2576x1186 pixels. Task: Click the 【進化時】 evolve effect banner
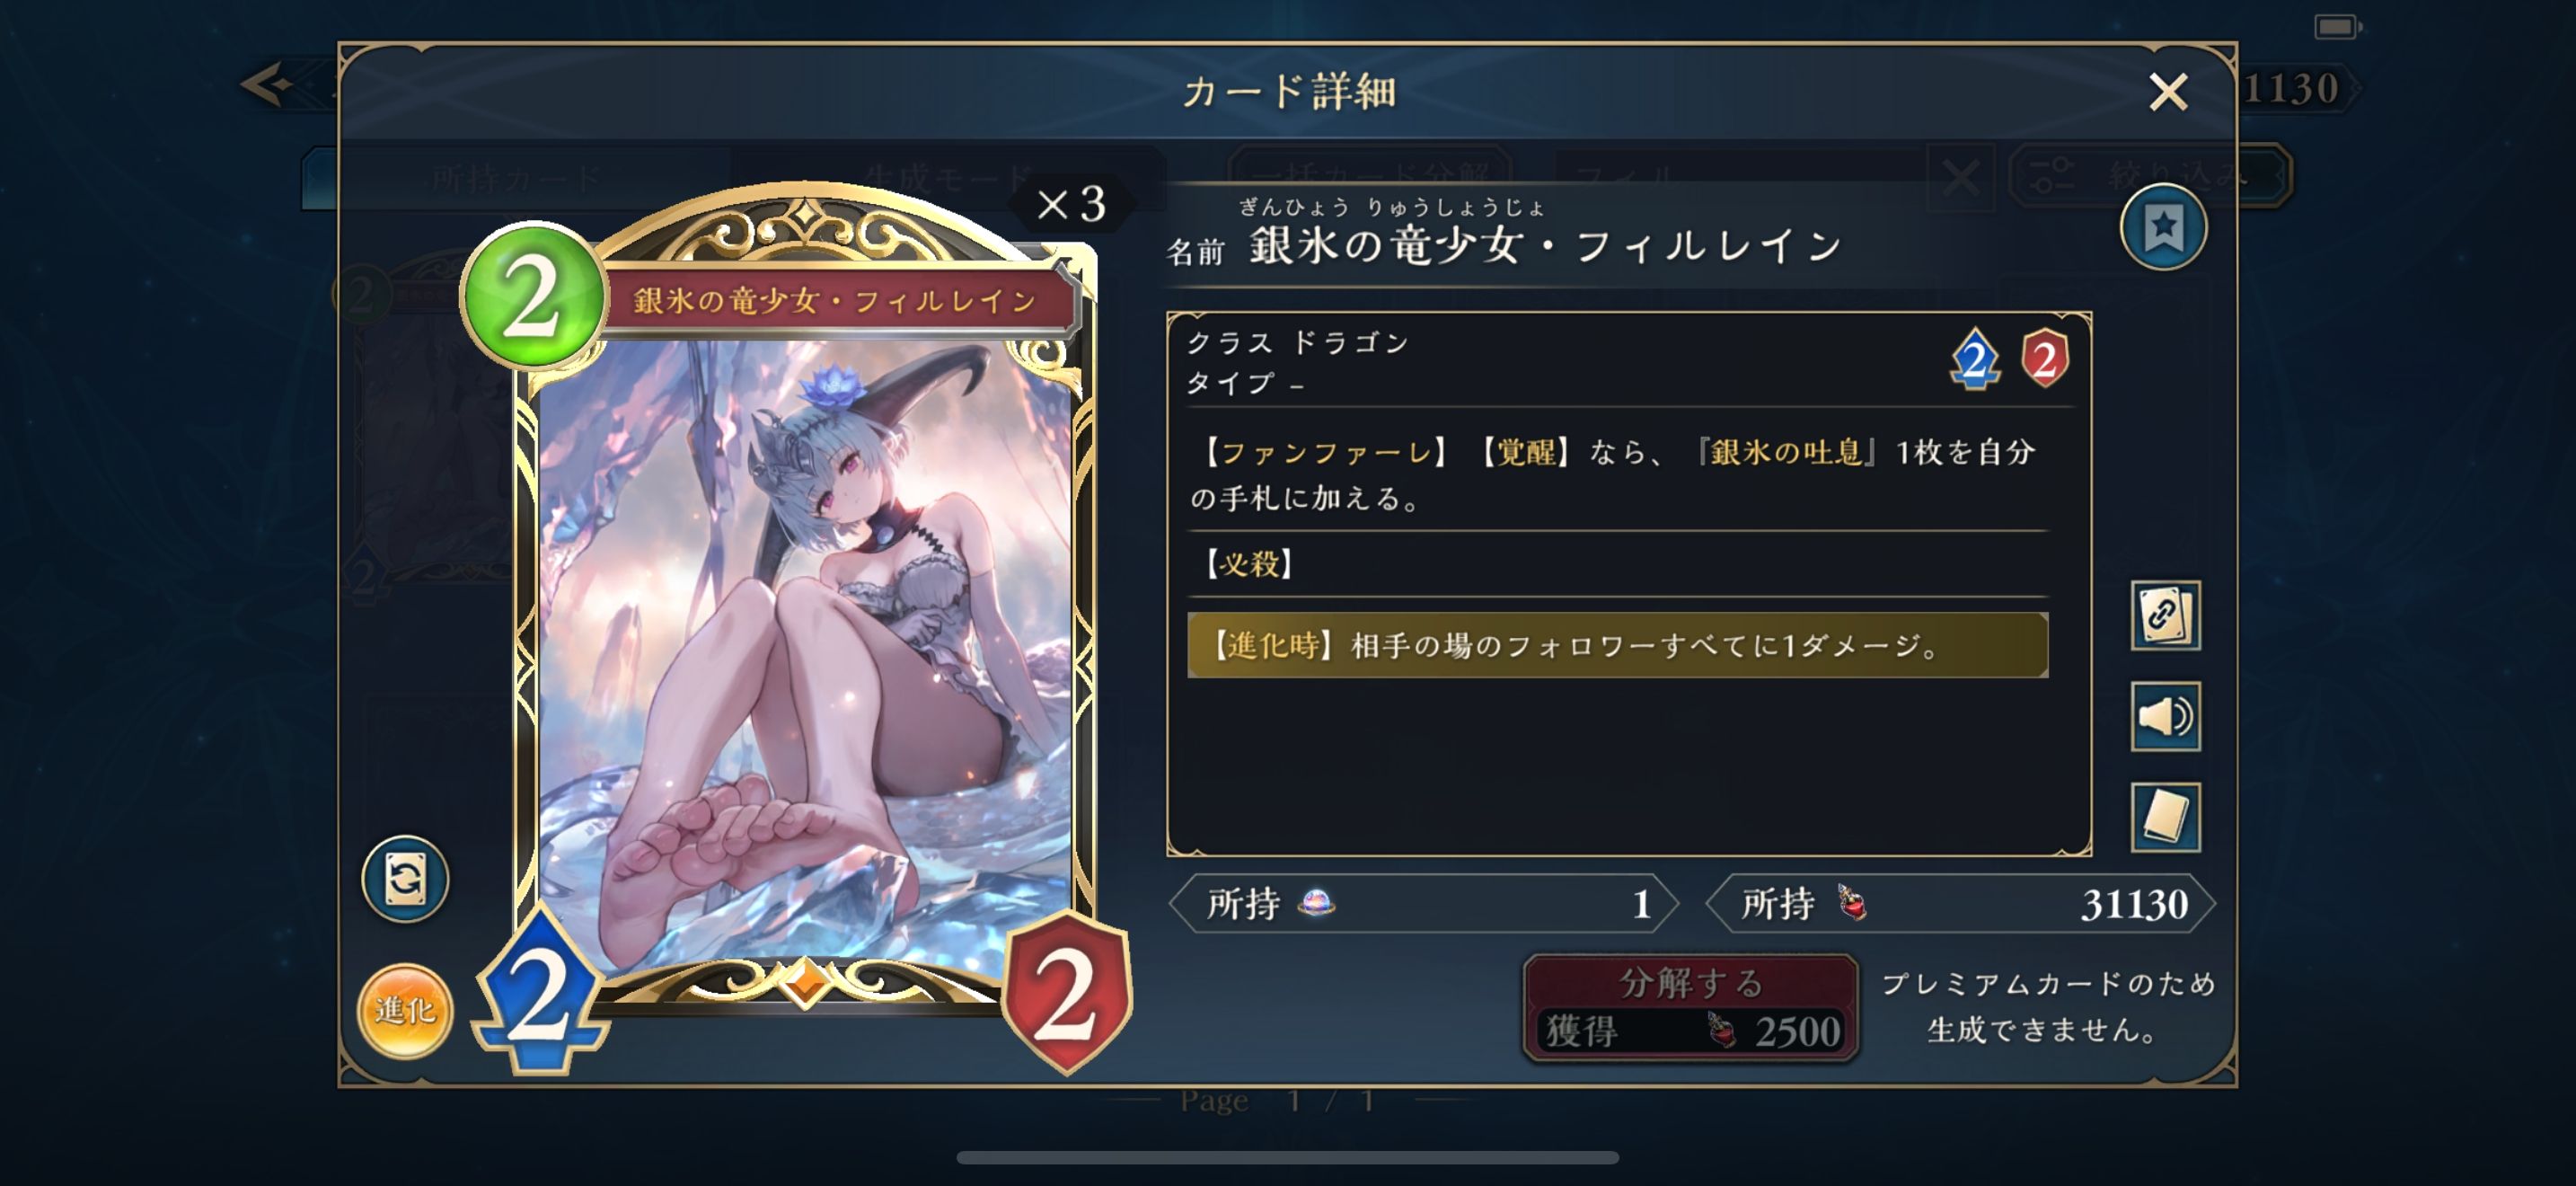coord(1617,645)
